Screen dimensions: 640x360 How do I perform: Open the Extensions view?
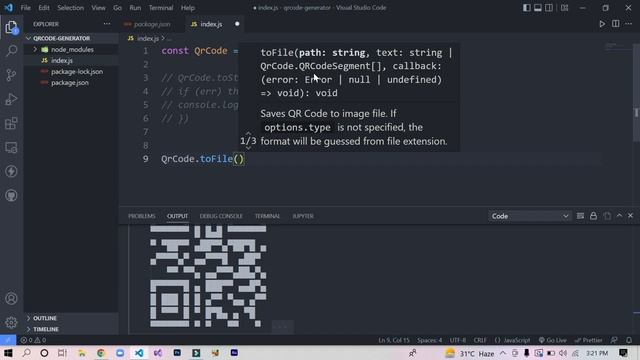tap(11, 123)
